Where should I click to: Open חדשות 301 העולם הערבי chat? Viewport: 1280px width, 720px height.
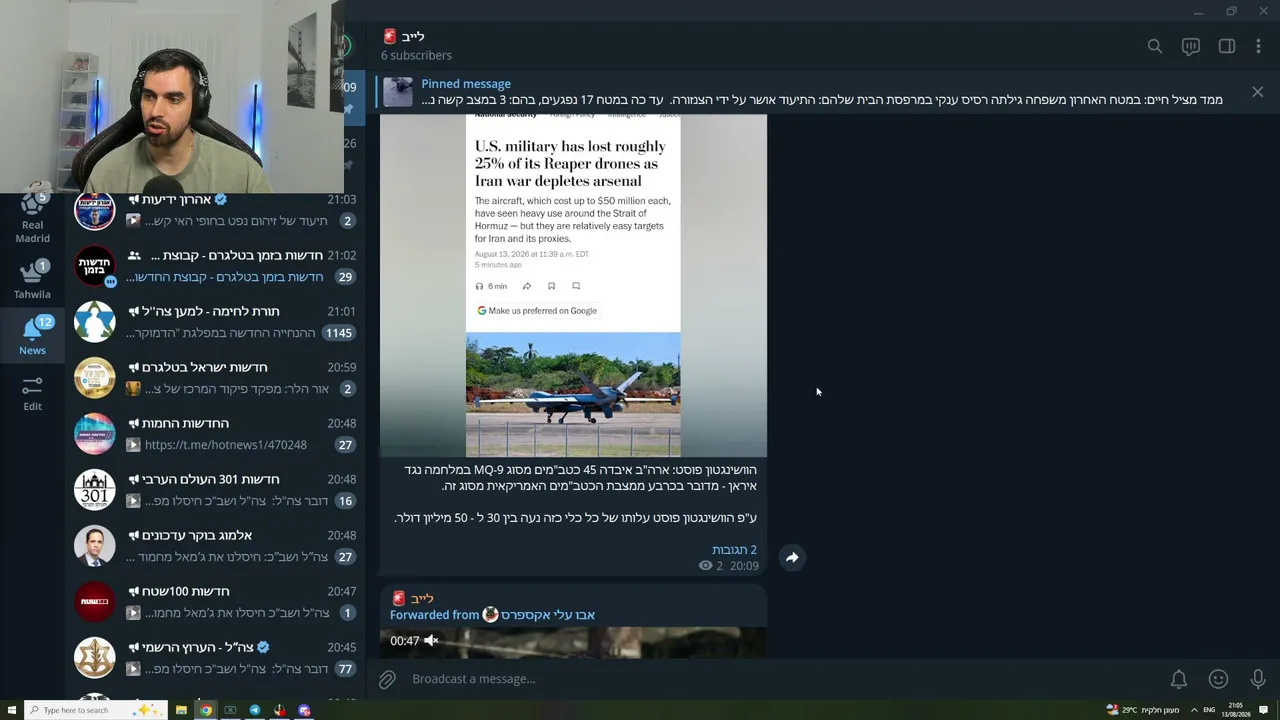(215, 490)
